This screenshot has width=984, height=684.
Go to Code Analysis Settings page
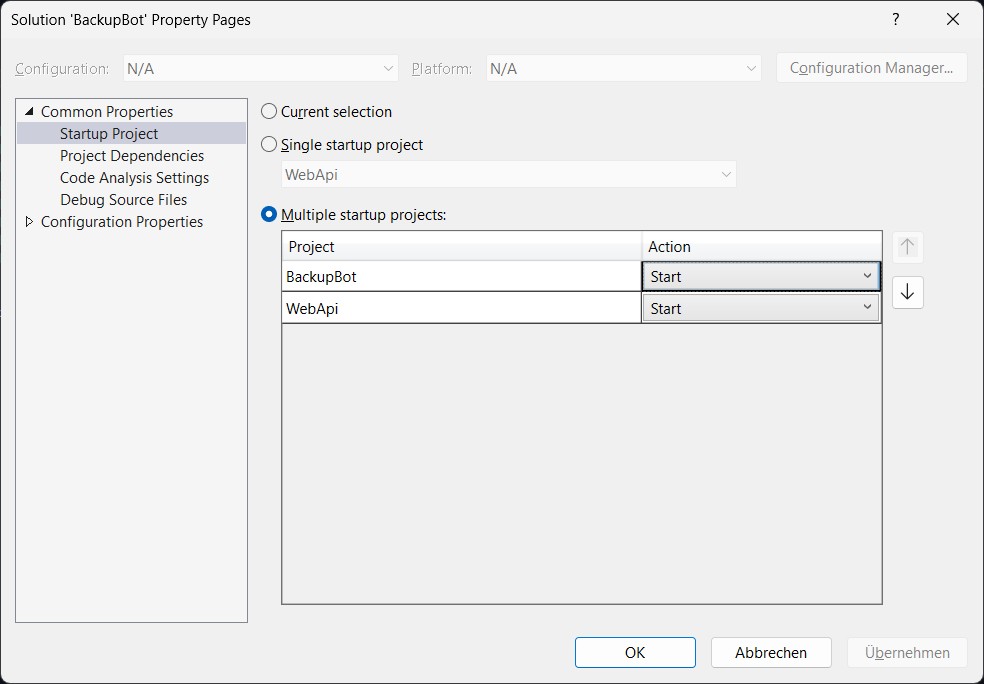[134, 178]
